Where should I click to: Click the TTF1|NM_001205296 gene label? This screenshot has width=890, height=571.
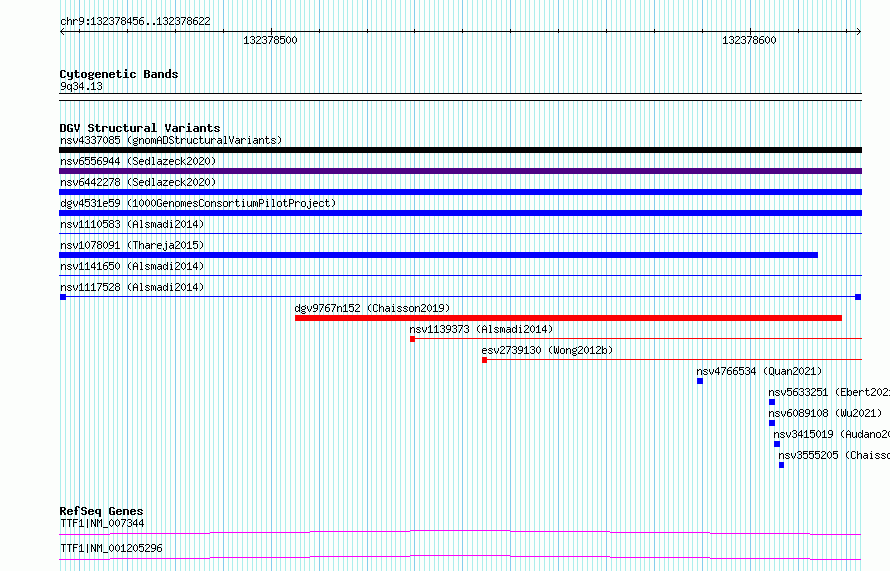tap(111, 548)
